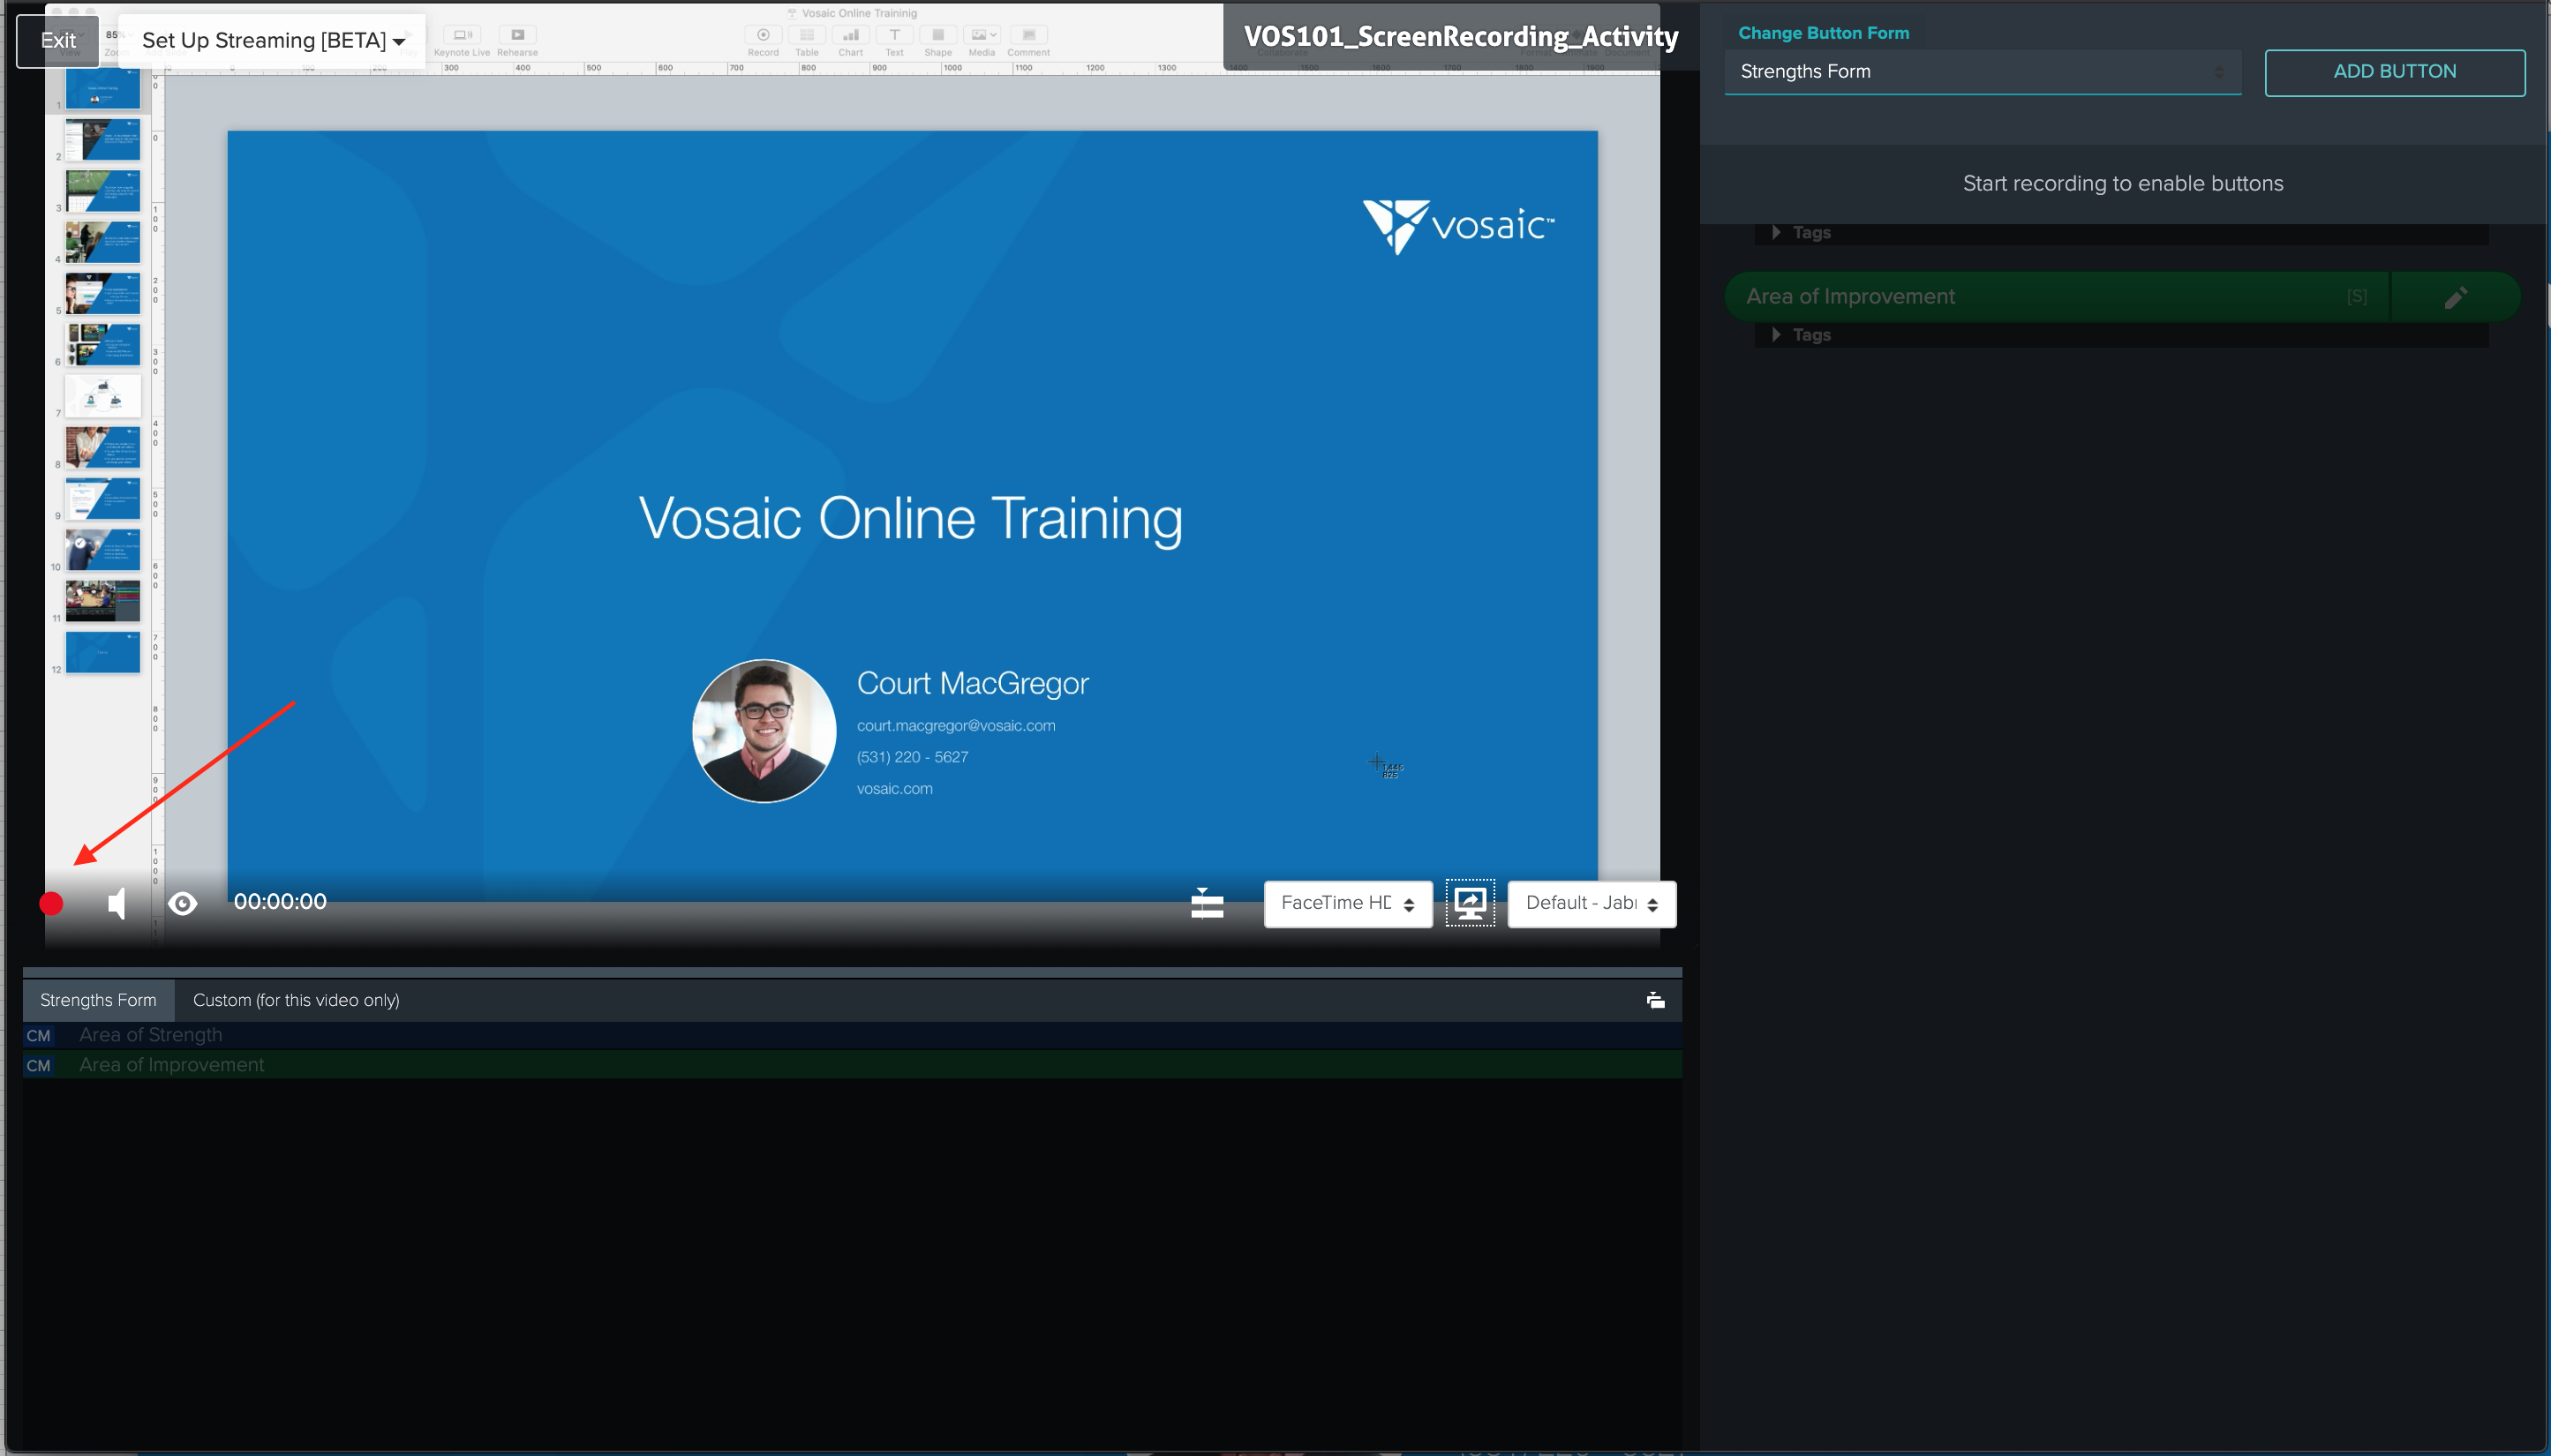Mute audio with the speaker icon

(117, 903)
